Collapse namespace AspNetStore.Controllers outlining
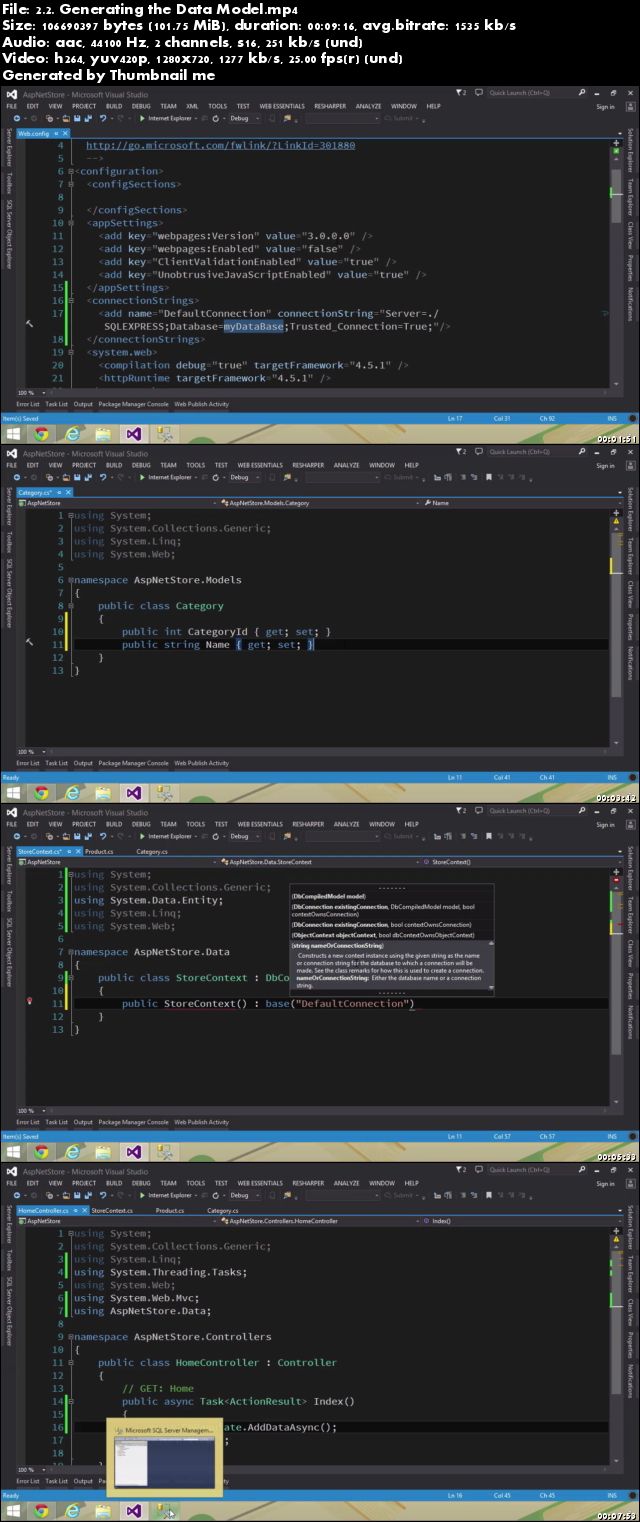640x1522 pixels. point(72,1337)
